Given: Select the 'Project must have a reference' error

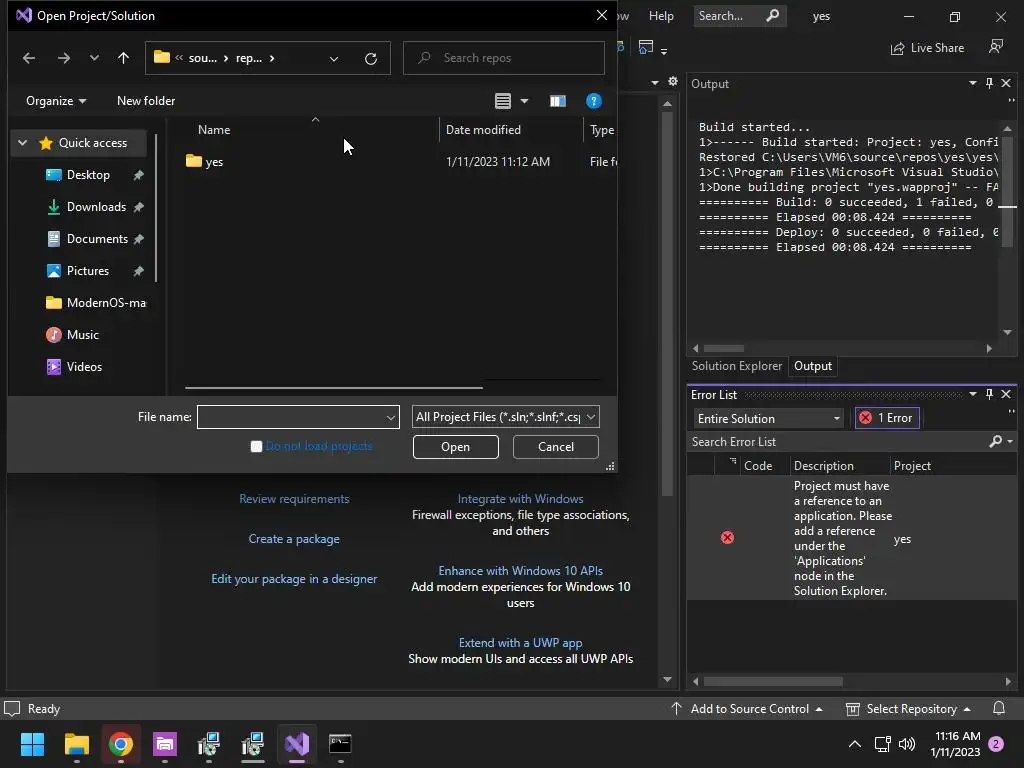Looking at the screenshot, I should [x=851, y=538].
